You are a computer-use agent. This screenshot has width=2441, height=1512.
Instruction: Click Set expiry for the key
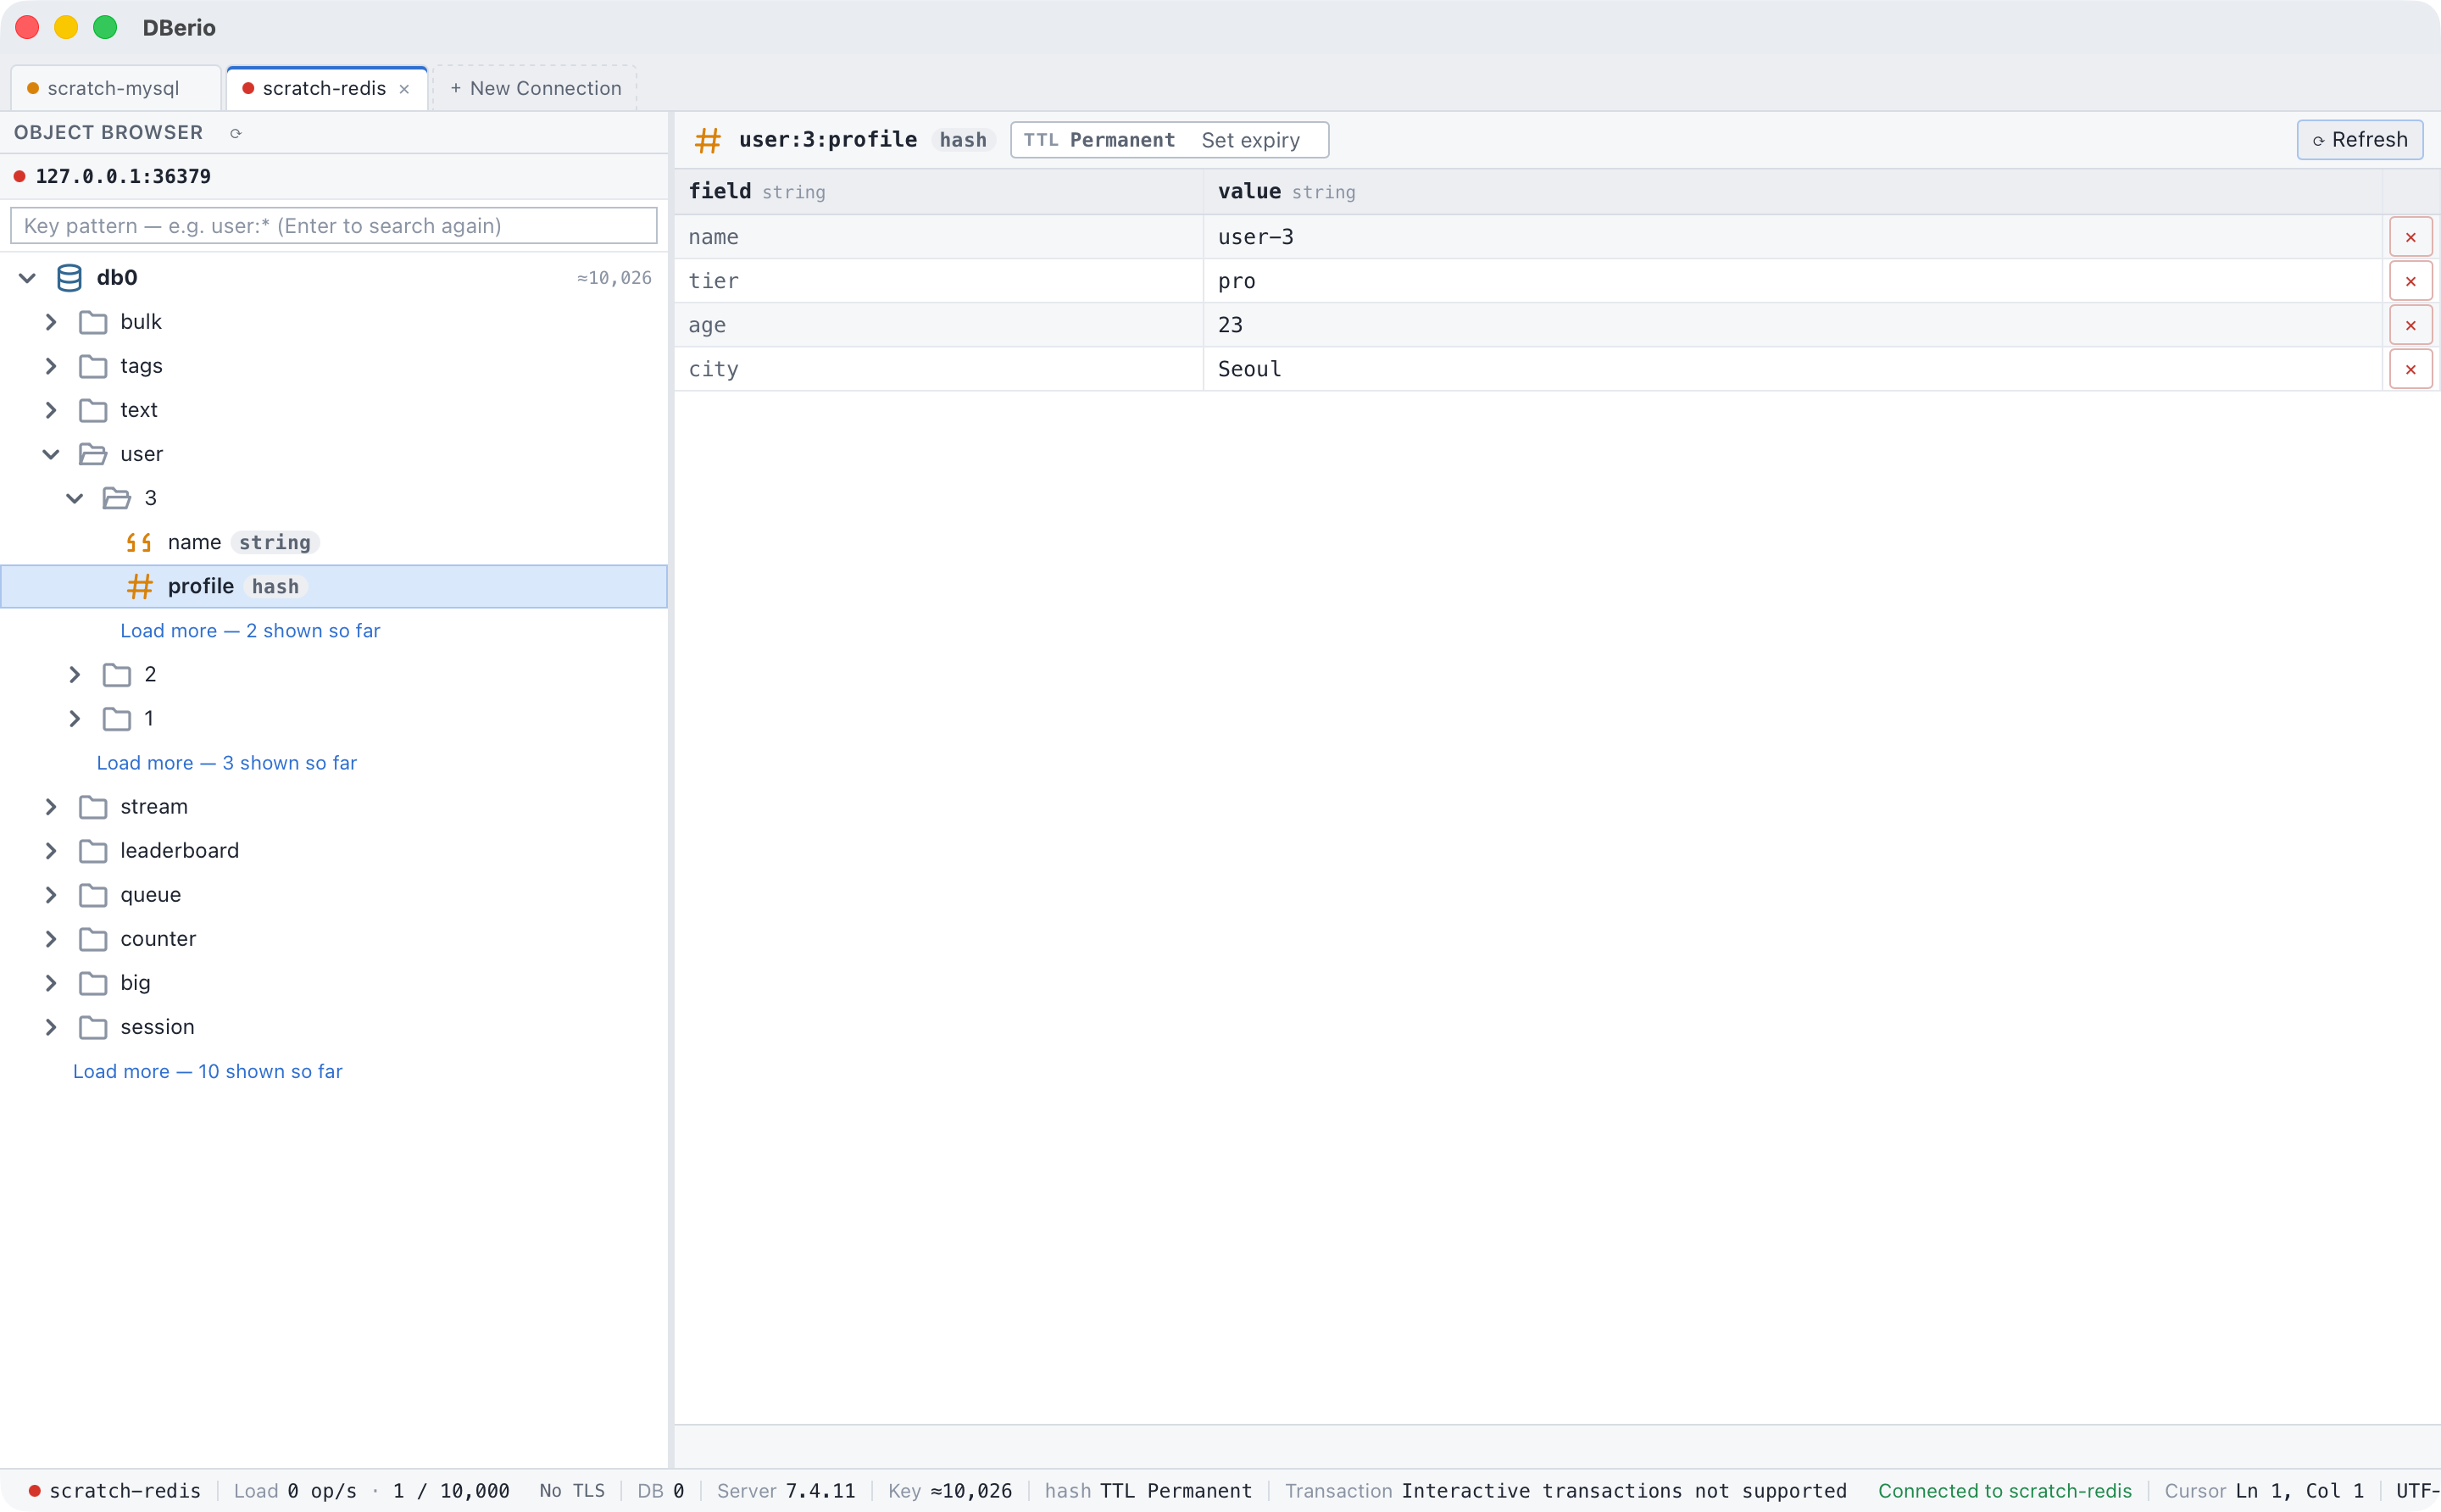tap(1250, 140)
